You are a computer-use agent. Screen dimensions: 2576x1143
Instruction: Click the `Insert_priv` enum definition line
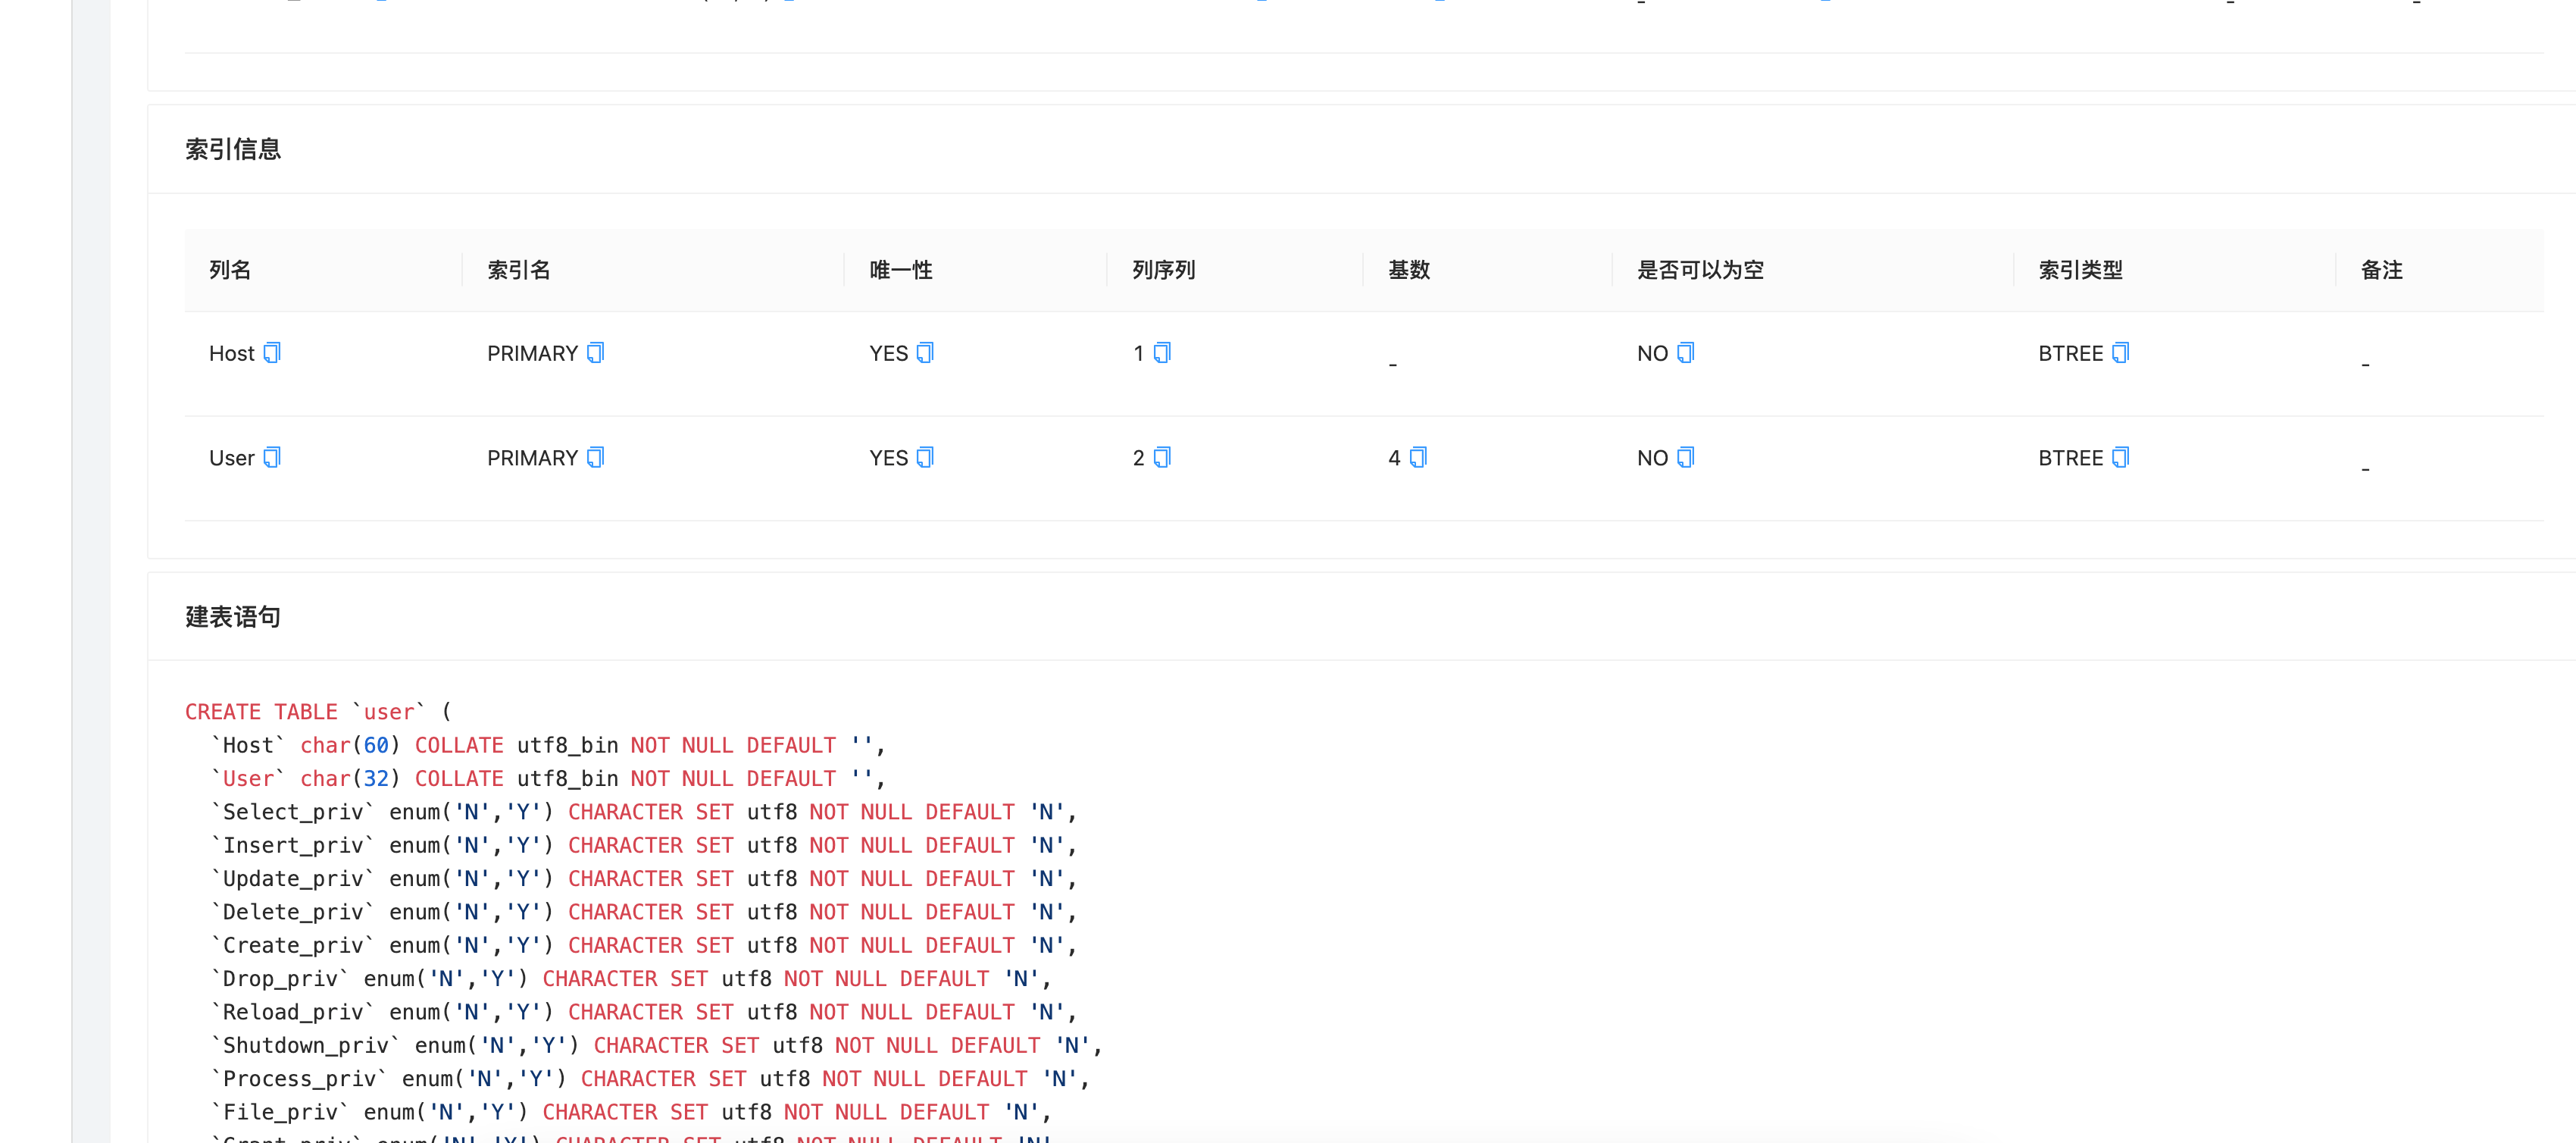coord(644,845)
